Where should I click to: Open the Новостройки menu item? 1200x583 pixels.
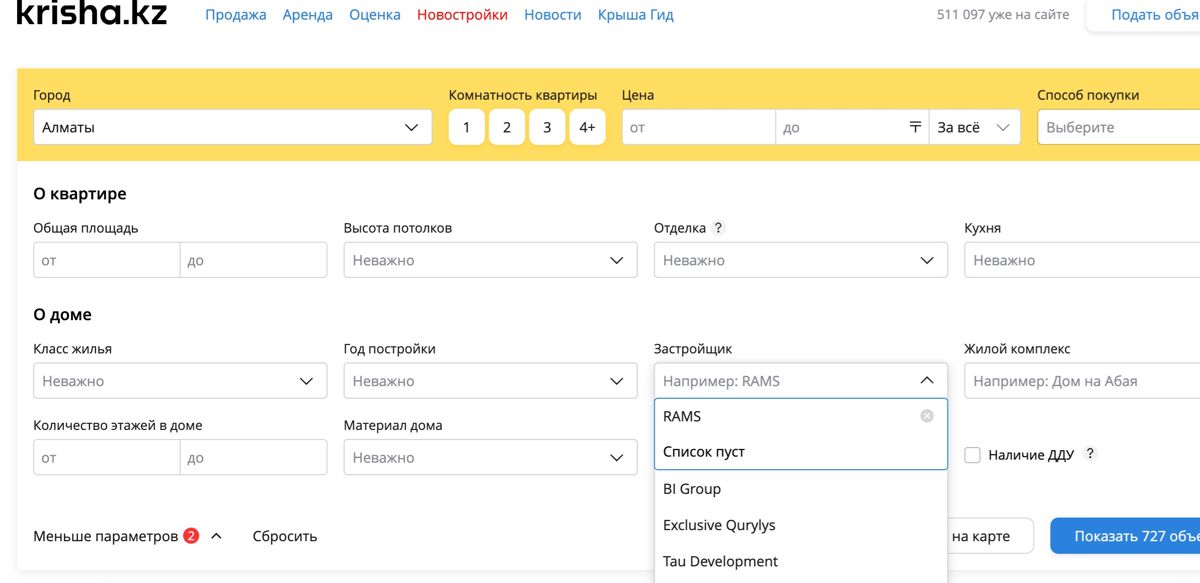point(462,15)
